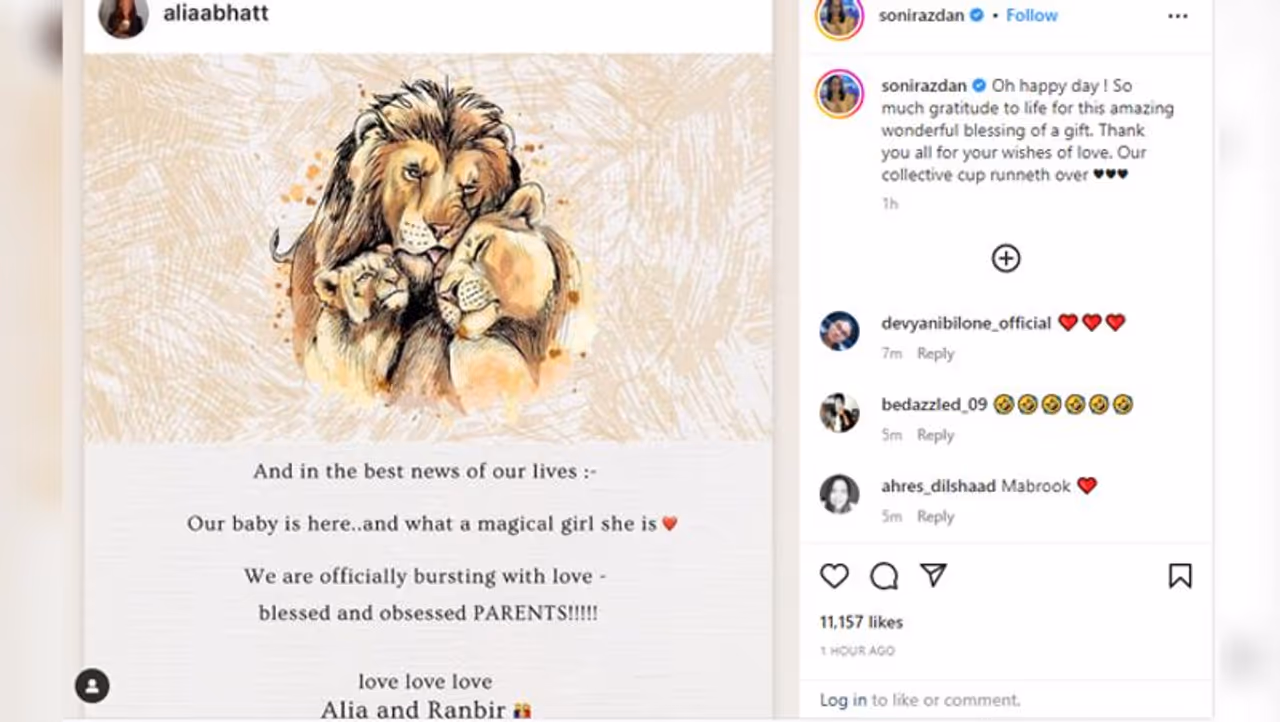This screenshot has height=722, width=1280.
Task: Share the post via paper plane icon
Action: tap(933, 575)
